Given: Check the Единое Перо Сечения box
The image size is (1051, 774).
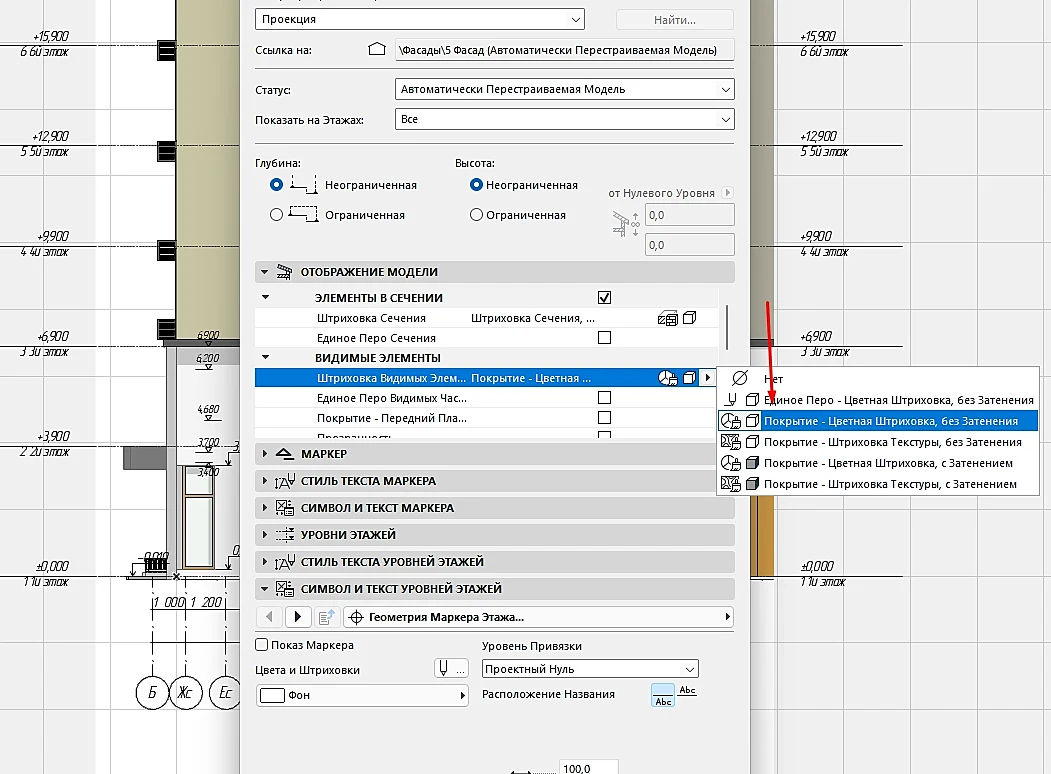Looking at the screenshot, I should tap(604, 338).
